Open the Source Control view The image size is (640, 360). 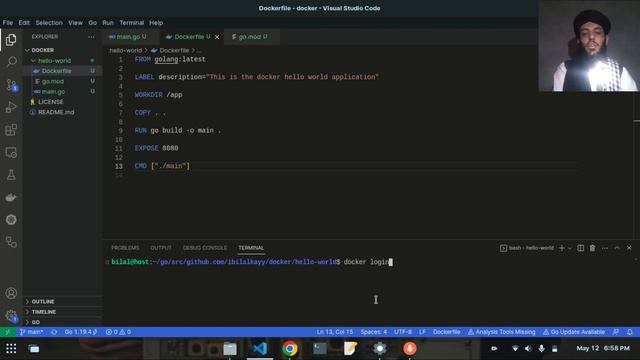(11, 85)
